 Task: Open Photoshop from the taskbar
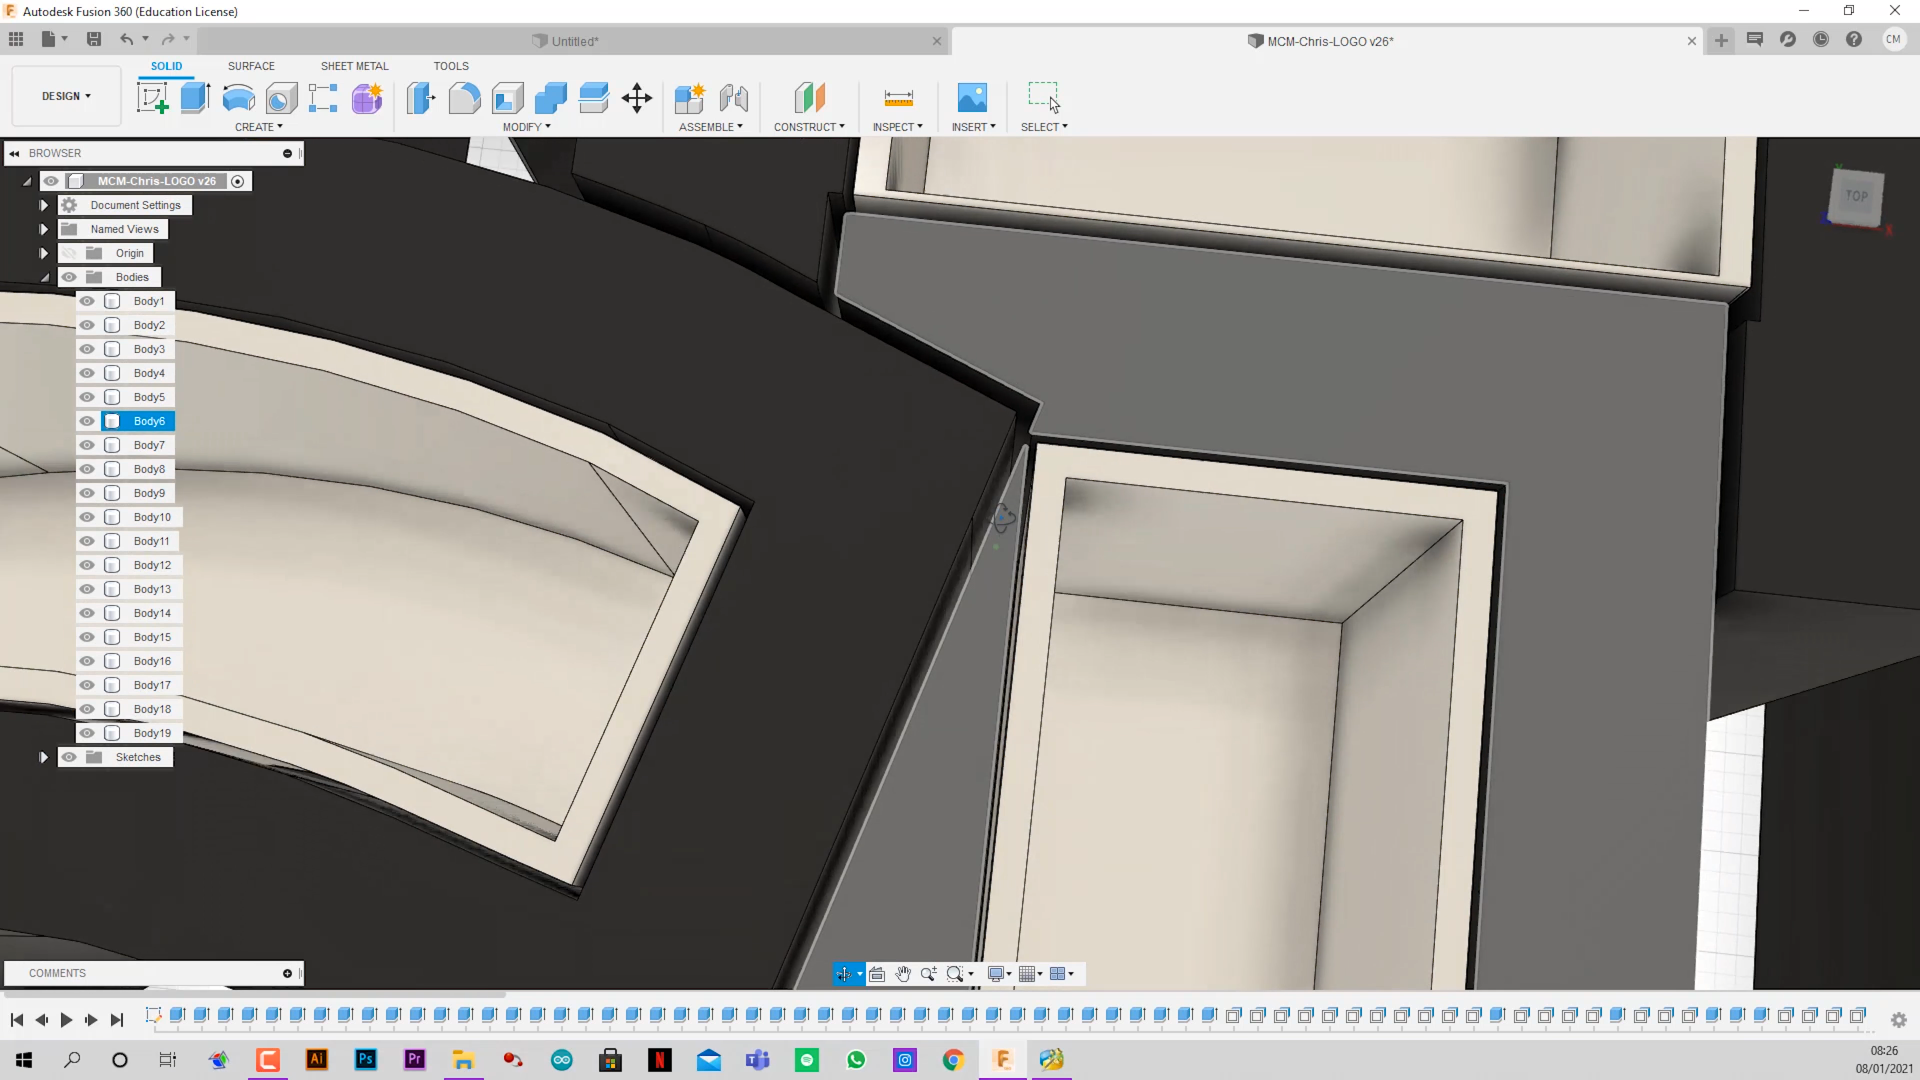coord(366,1059)
